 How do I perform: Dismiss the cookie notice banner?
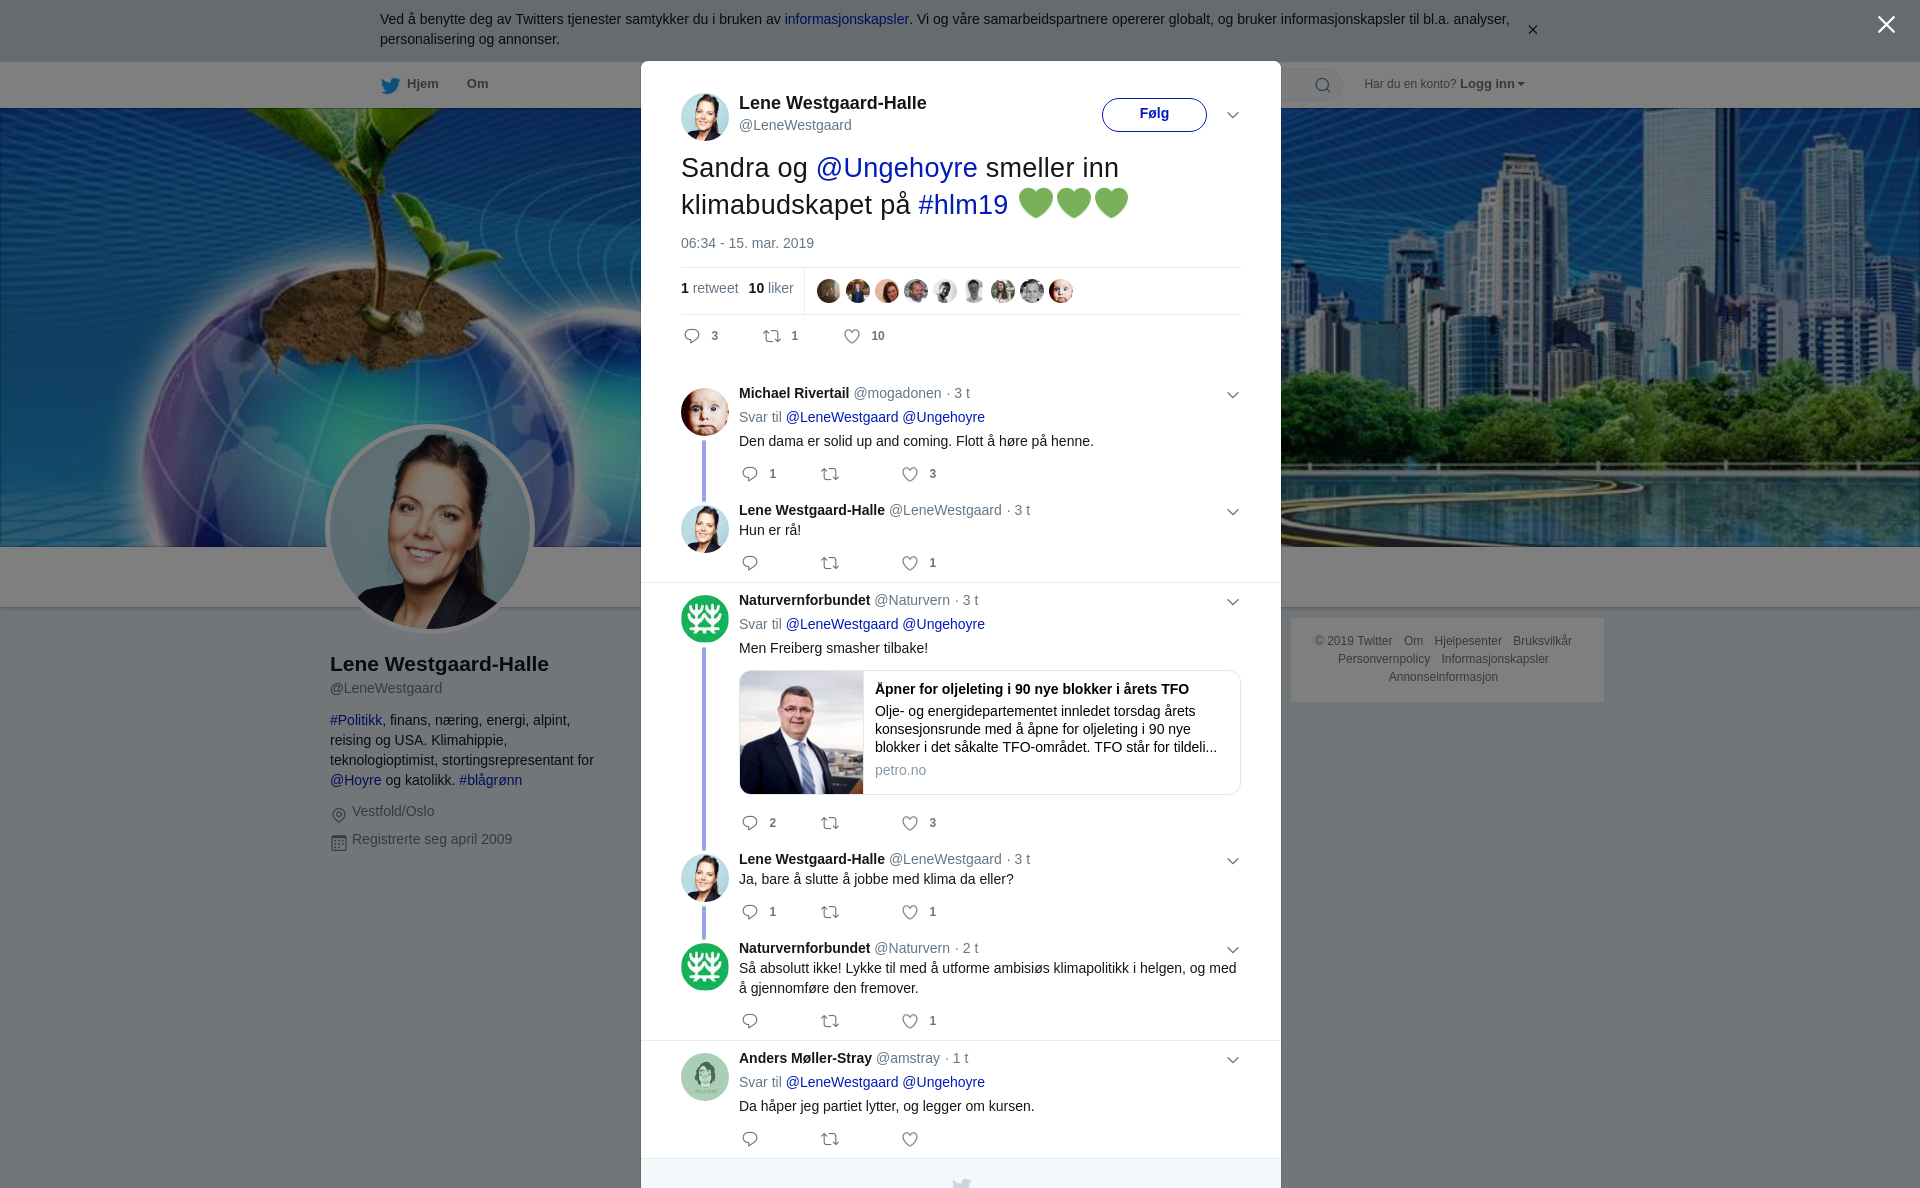click(x=1532, y=30)
